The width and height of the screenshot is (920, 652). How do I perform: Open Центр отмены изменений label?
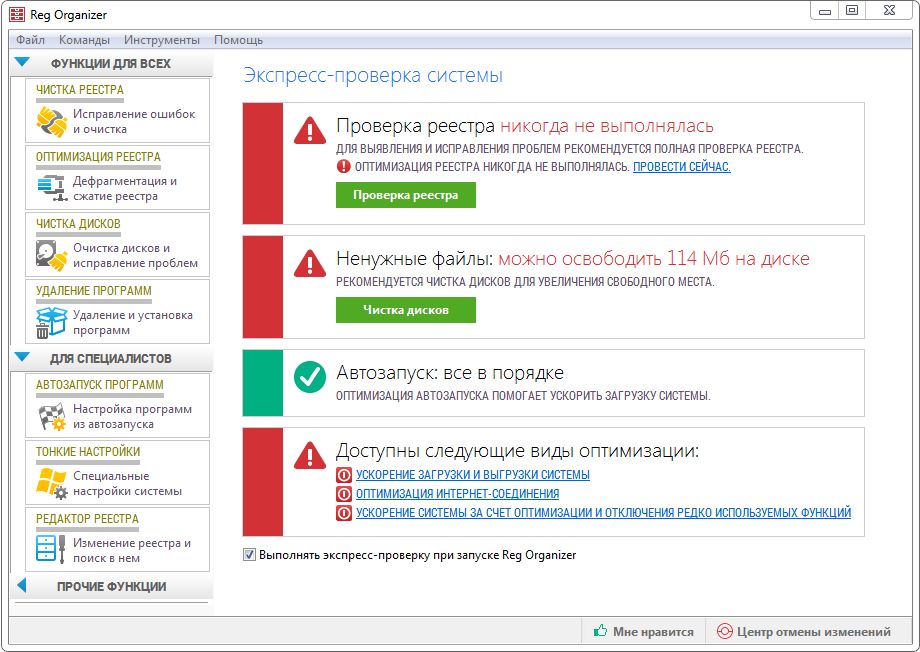(814, 632)
